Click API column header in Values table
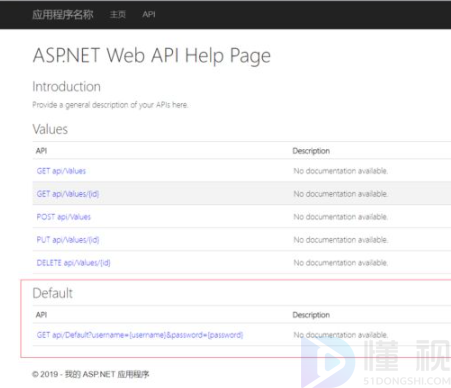This screenshot has width=451, height=388. (41, 151)
